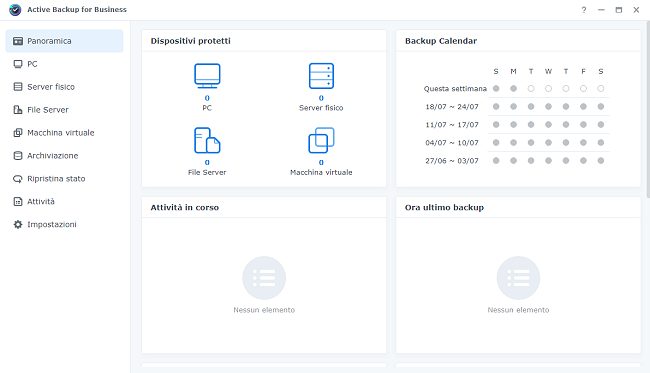Click the Macchina virtuale count number
This screenshot has width=650, height=373.
pos(321,162)
